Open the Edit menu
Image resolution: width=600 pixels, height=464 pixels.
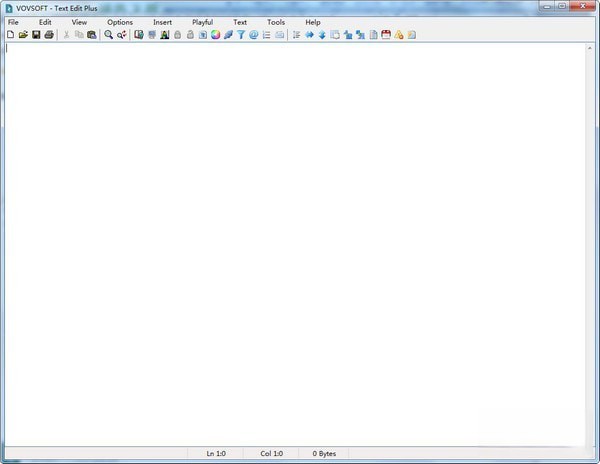(x=45, y=22)
